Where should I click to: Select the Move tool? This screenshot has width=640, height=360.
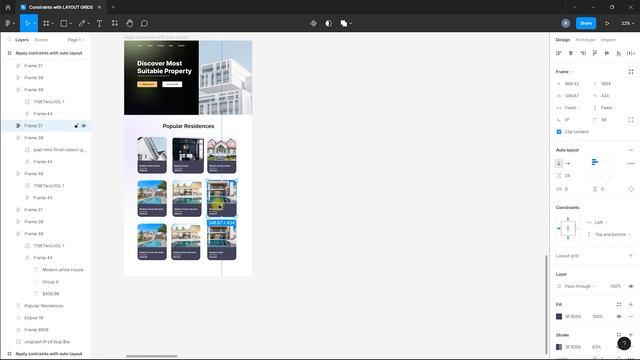pyautogui.click(x=27, y=23)
